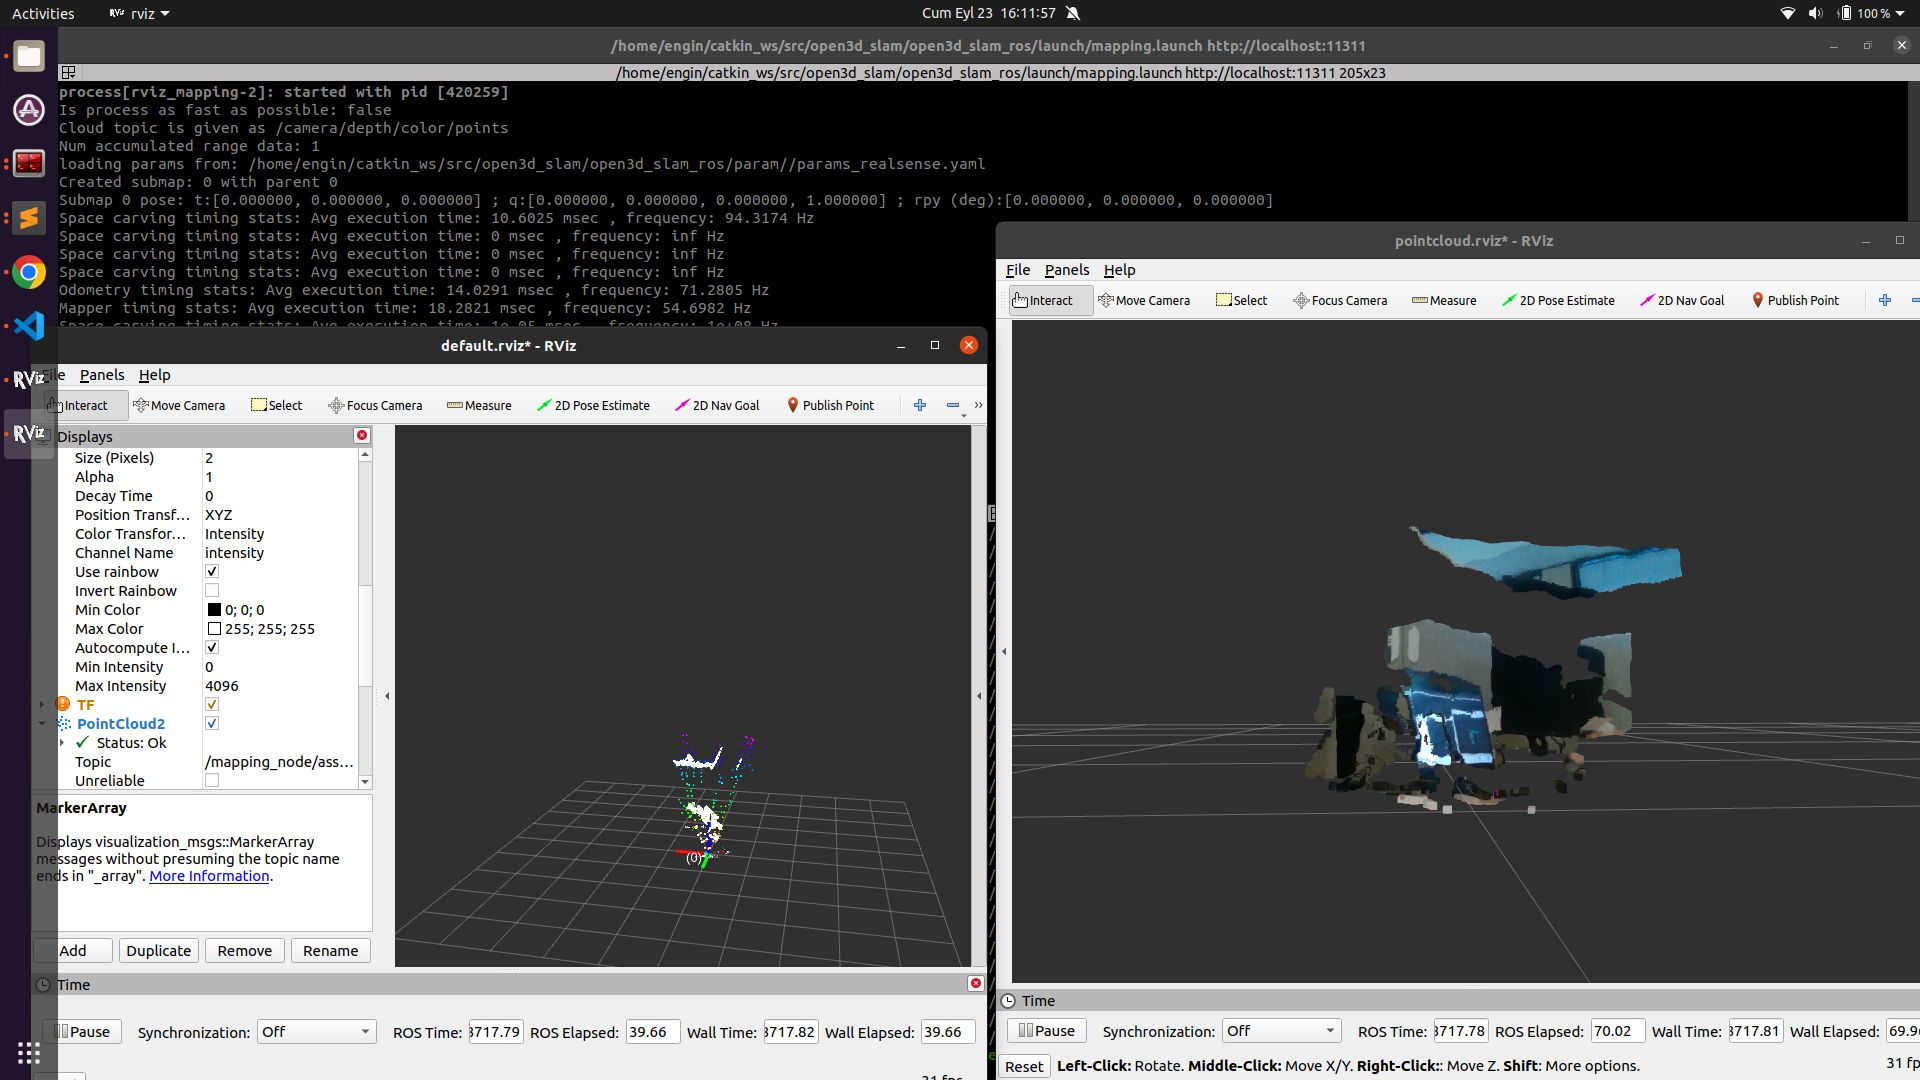The height and width of the screenshot is (1080, 1920).
Task: Enable the Invert Rainbow option
Action: coord(212,590)
